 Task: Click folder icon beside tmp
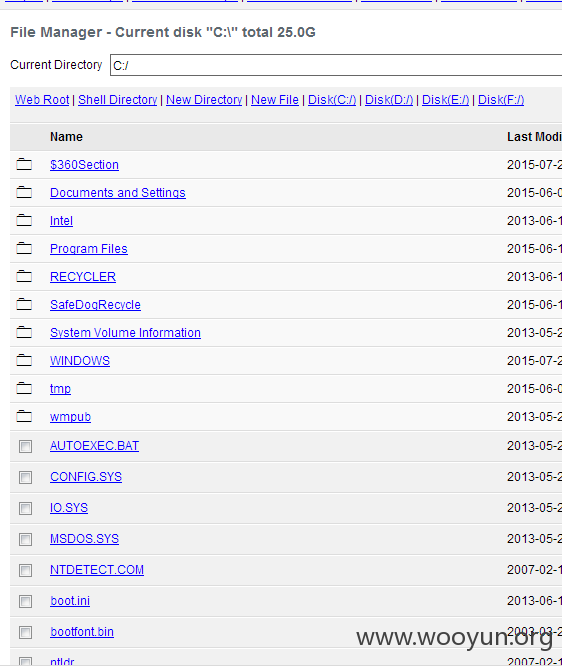24,389
